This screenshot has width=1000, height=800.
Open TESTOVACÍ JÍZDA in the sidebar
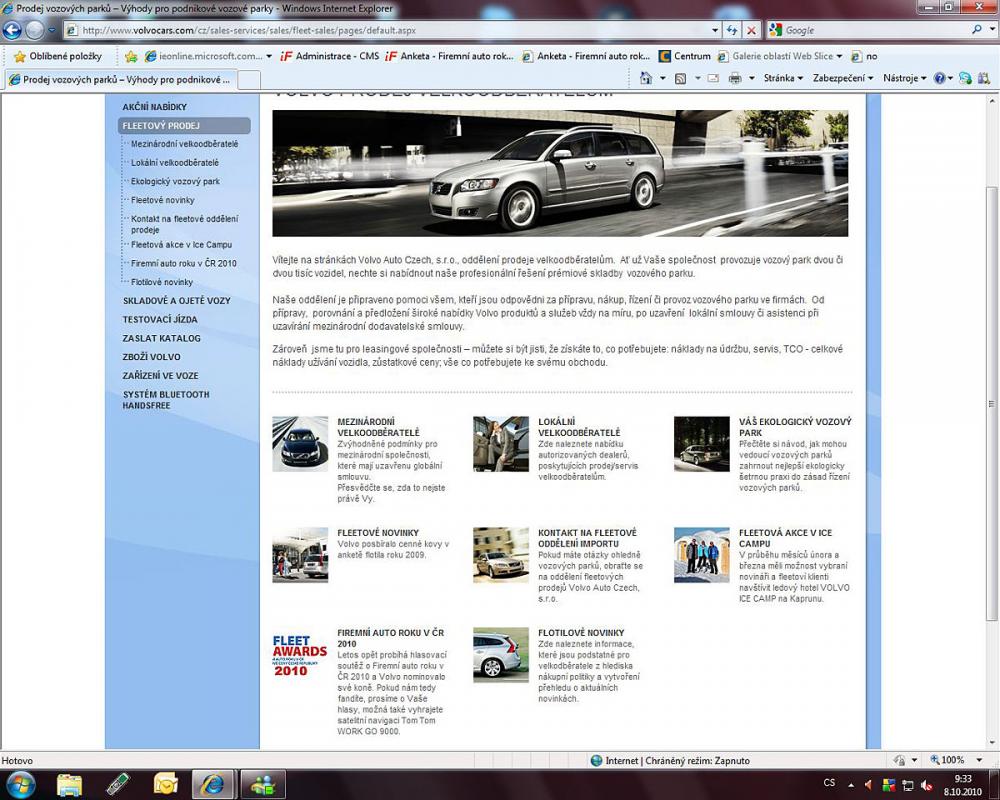pos(160,320)
